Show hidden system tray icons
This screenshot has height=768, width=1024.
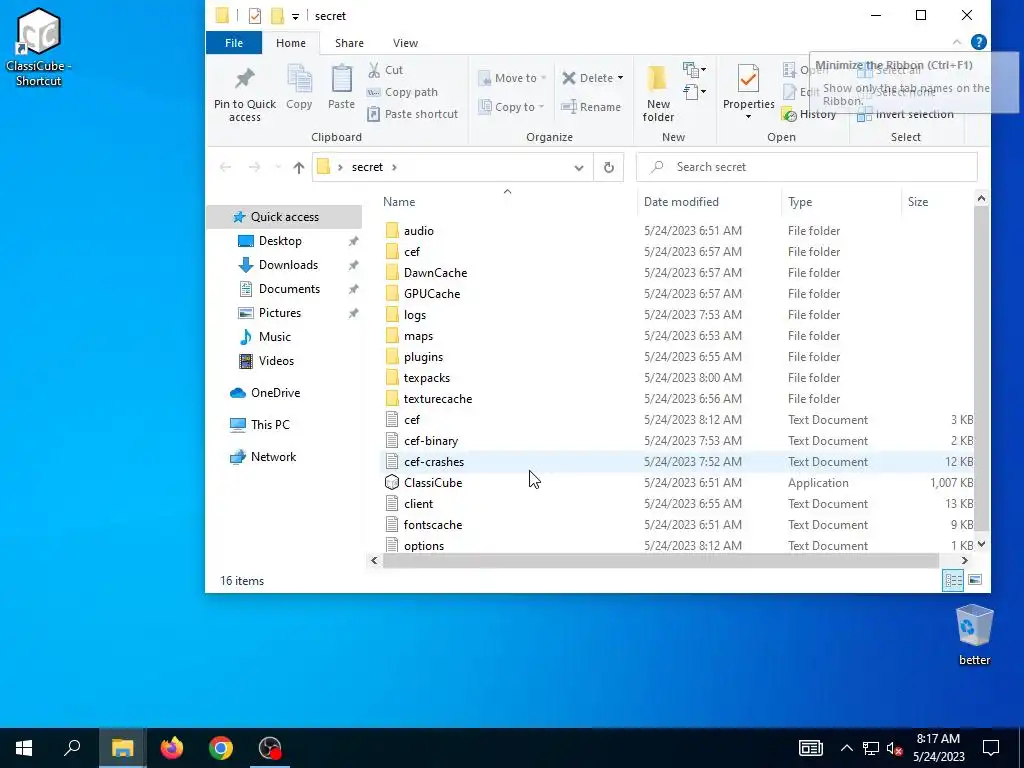[x=846, y=748]
